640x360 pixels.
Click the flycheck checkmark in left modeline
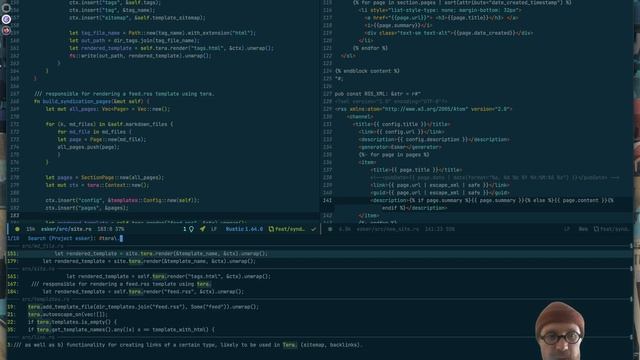click(x=313, y=229)
